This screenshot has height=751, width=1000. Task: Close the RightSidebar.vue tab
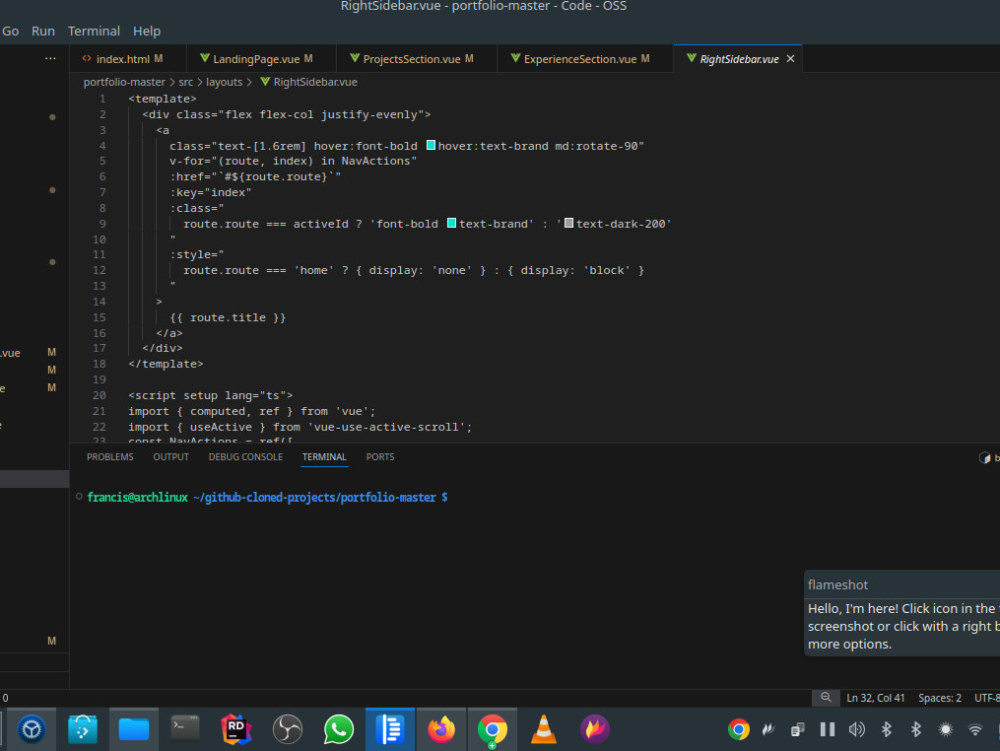[790, 59]
